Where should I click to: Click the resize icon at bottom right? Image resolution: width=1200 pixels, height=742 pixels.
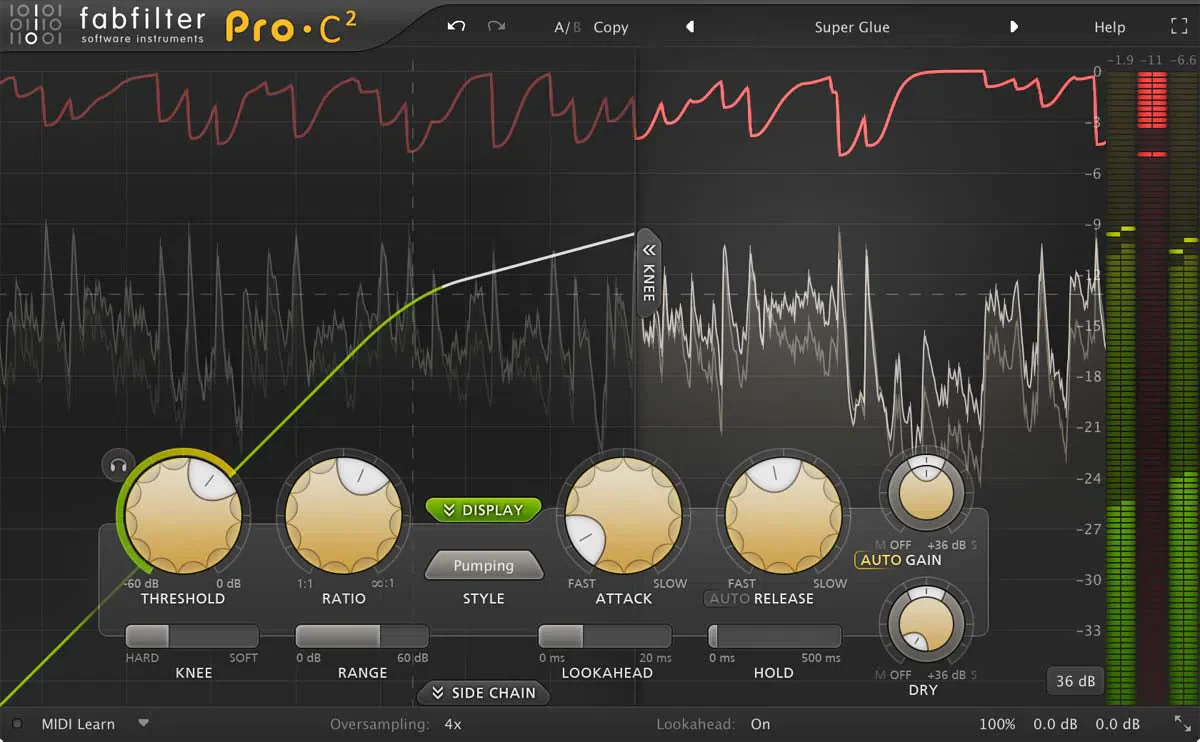1185,723
